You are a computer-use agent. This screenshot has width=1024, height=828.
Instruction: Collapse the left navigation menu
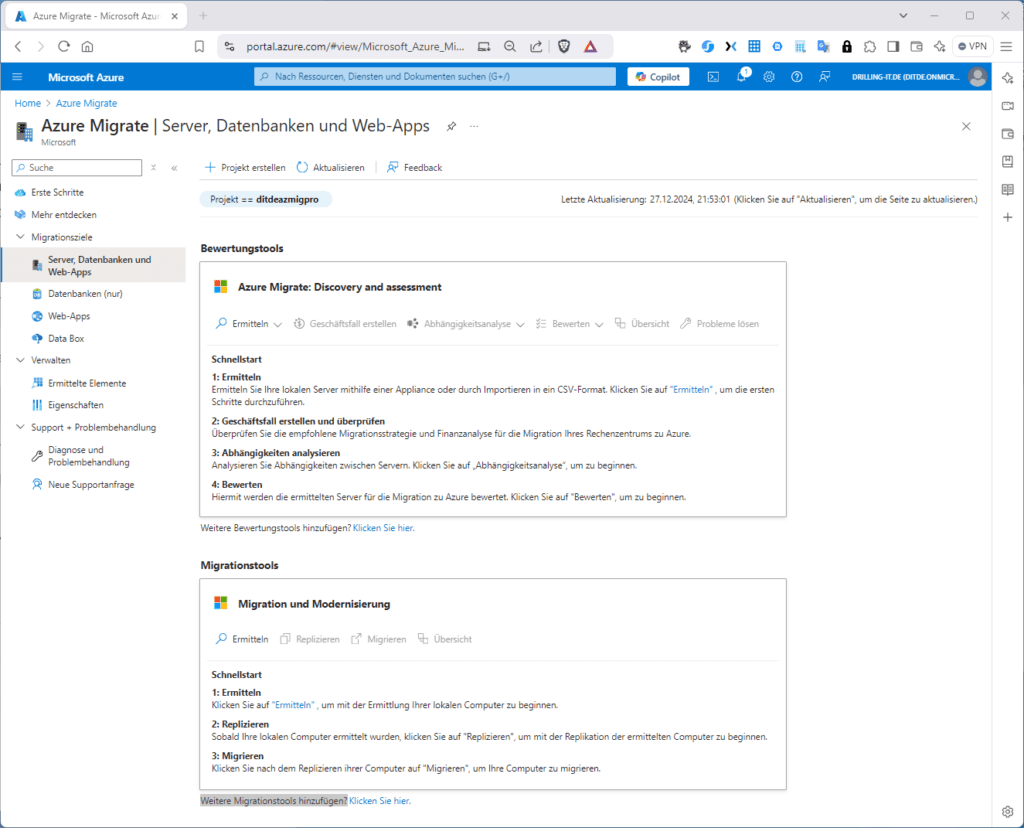pyautogui.click(x=174, y=168)
